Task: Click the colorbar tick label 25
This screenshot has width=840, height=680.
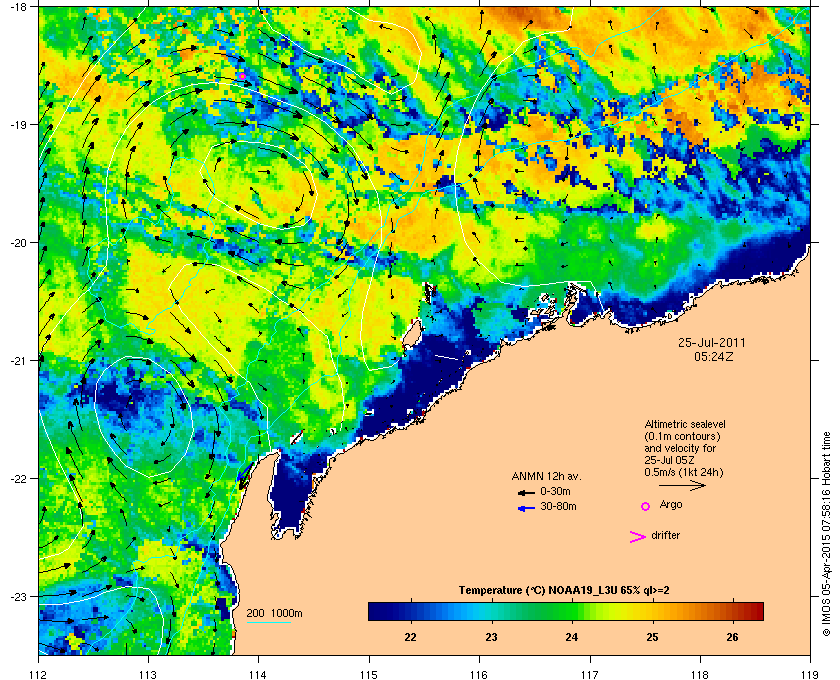Action: (x=652, y=637)
